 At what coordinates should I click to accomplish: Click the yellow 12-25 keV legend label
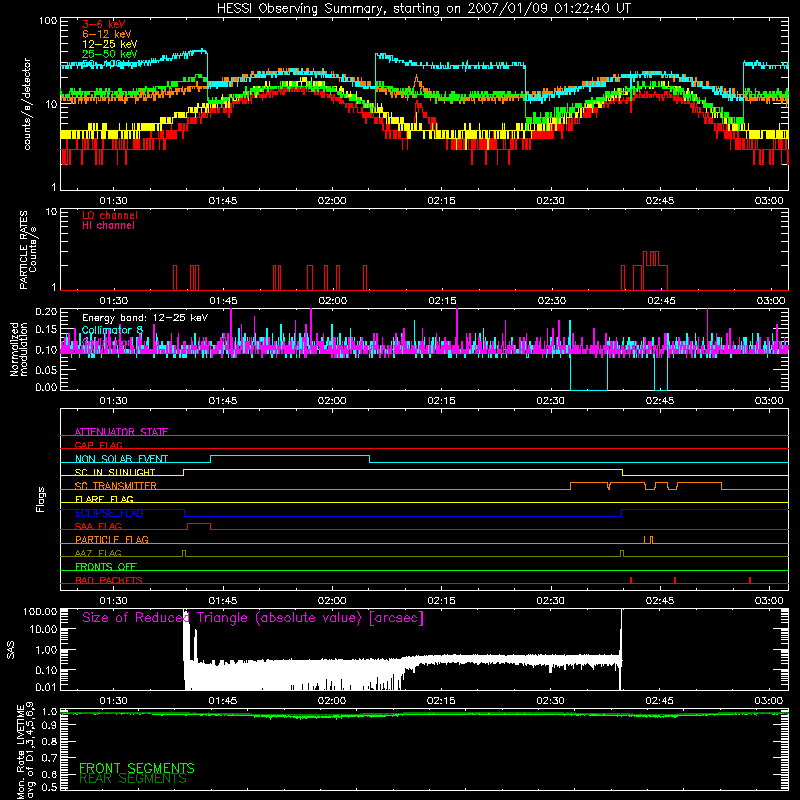point(110,44)
